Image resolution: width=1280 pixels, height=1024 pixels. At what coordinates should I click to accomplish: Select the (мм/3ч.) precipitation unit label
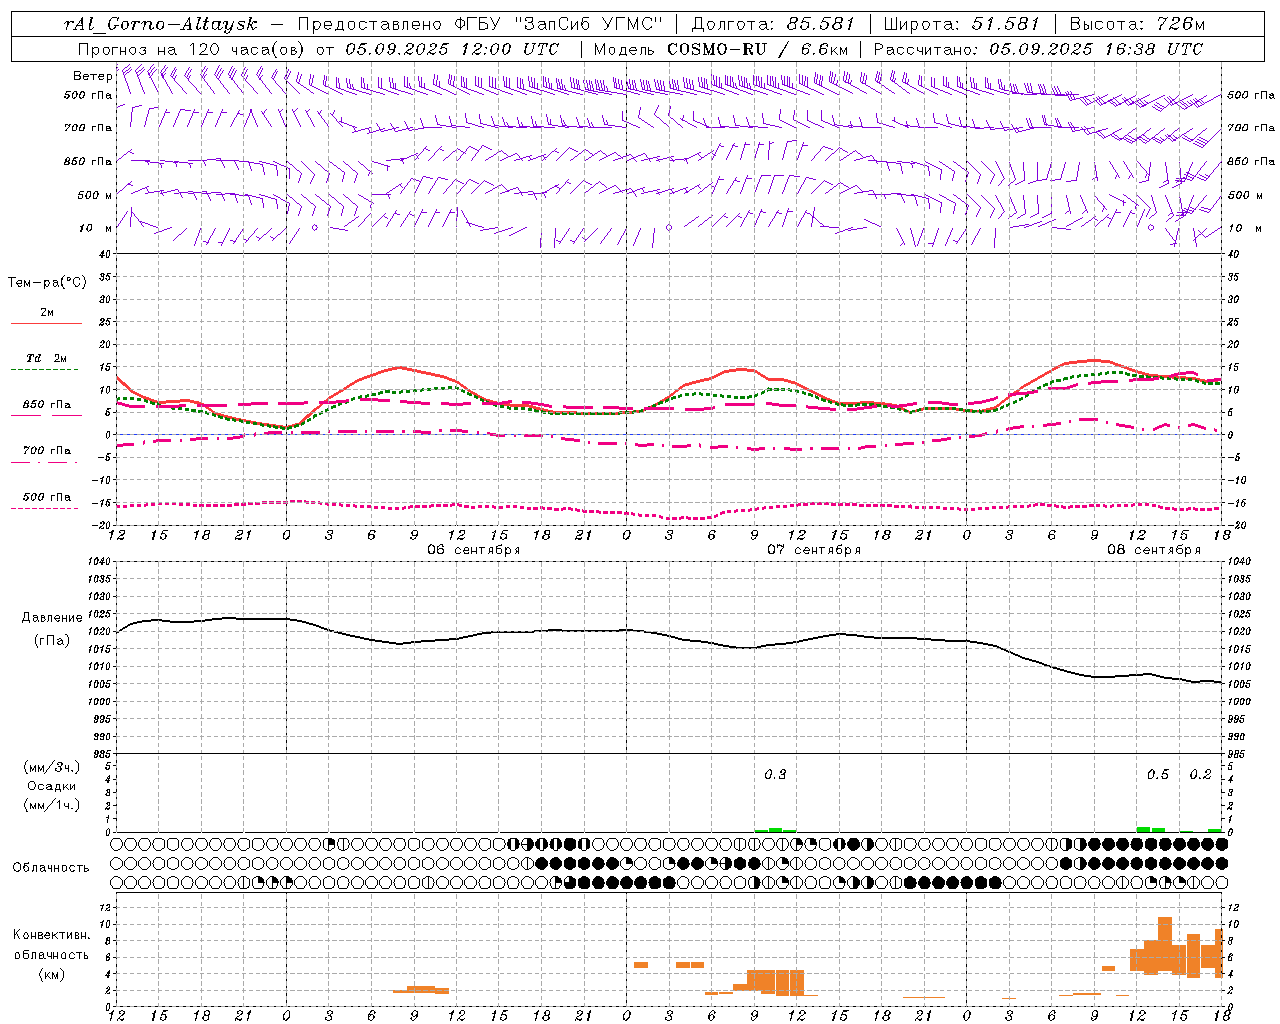[x=52, y=767]
